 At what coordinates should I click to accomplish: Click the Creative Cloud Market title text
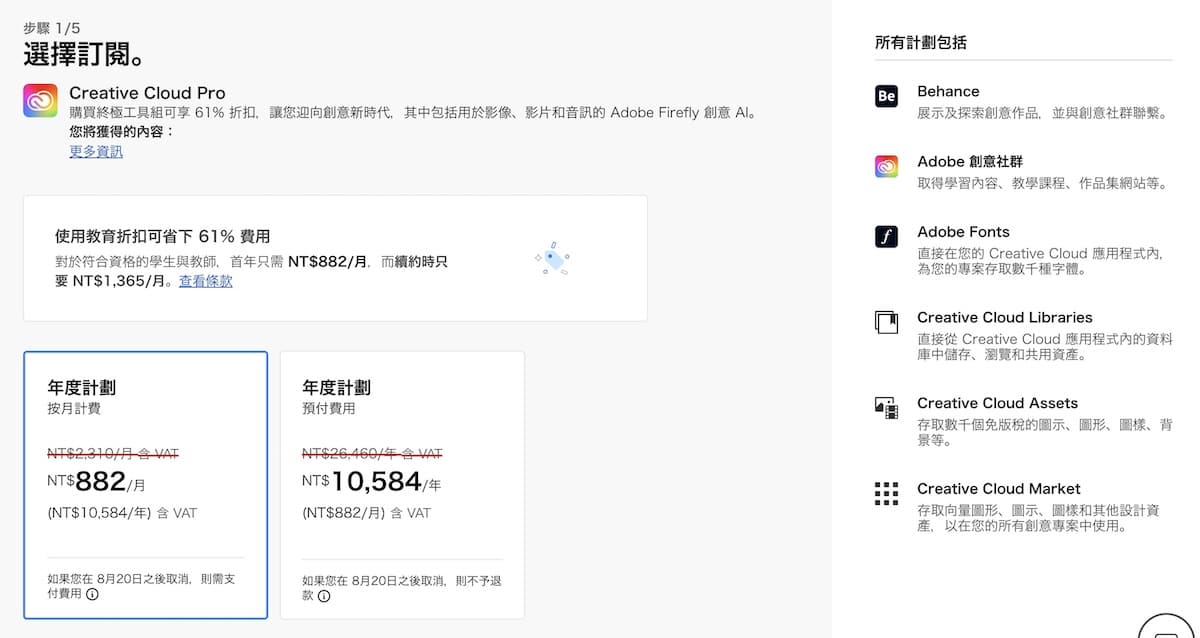[999, 489]
